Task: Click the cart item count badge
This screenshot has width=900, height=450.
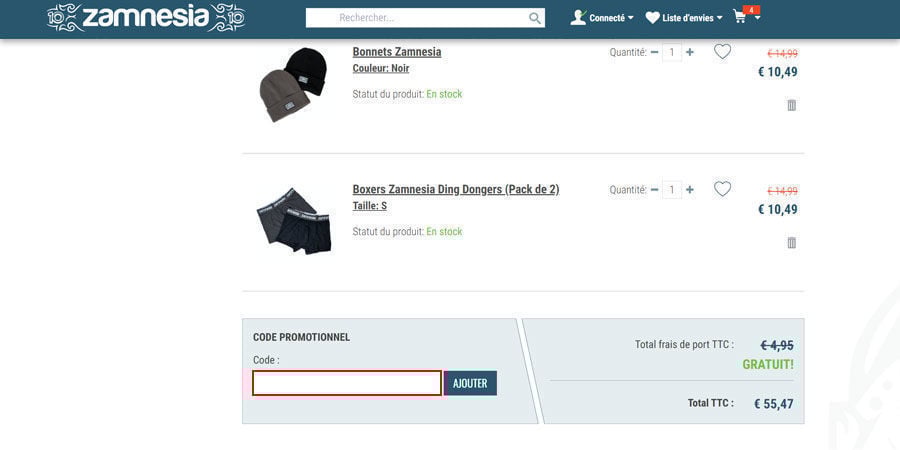Action: click(751, 10)
